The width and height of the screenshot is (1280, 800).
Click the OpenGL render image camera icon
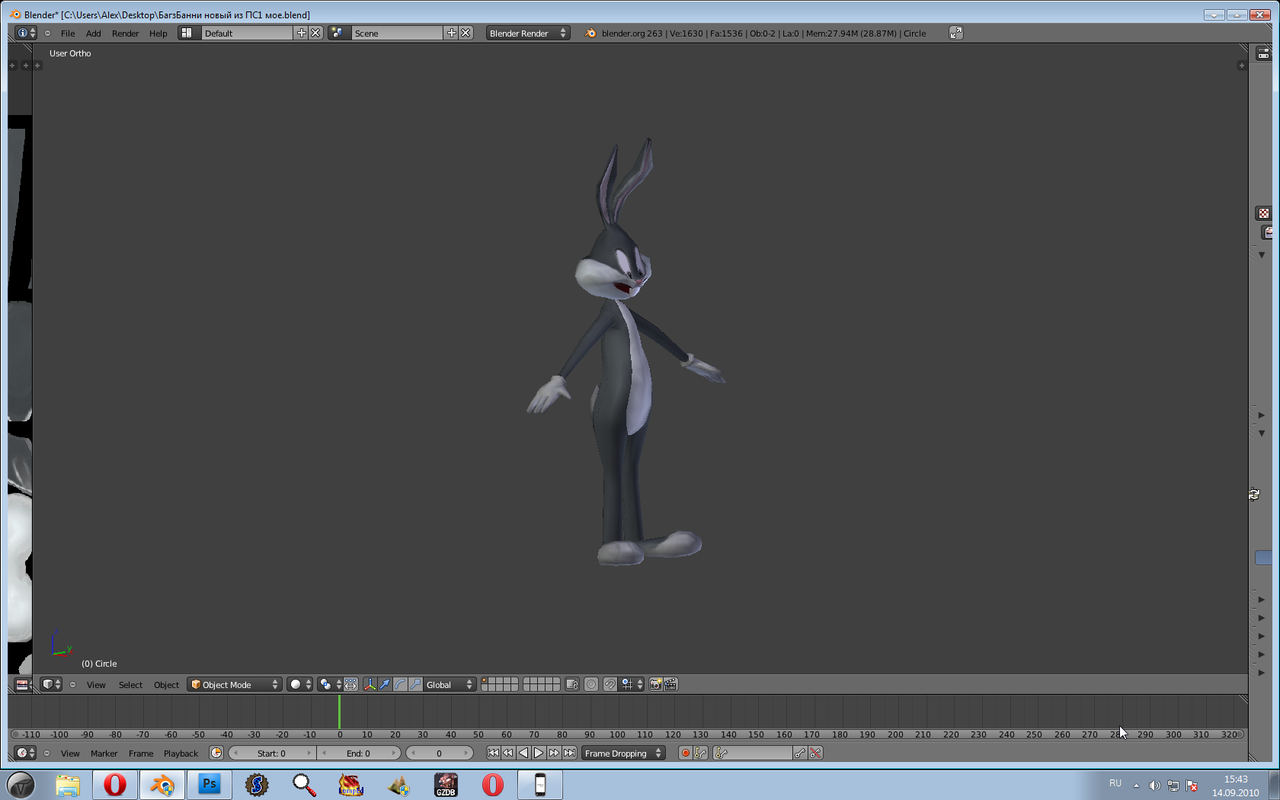pos(656,685)
